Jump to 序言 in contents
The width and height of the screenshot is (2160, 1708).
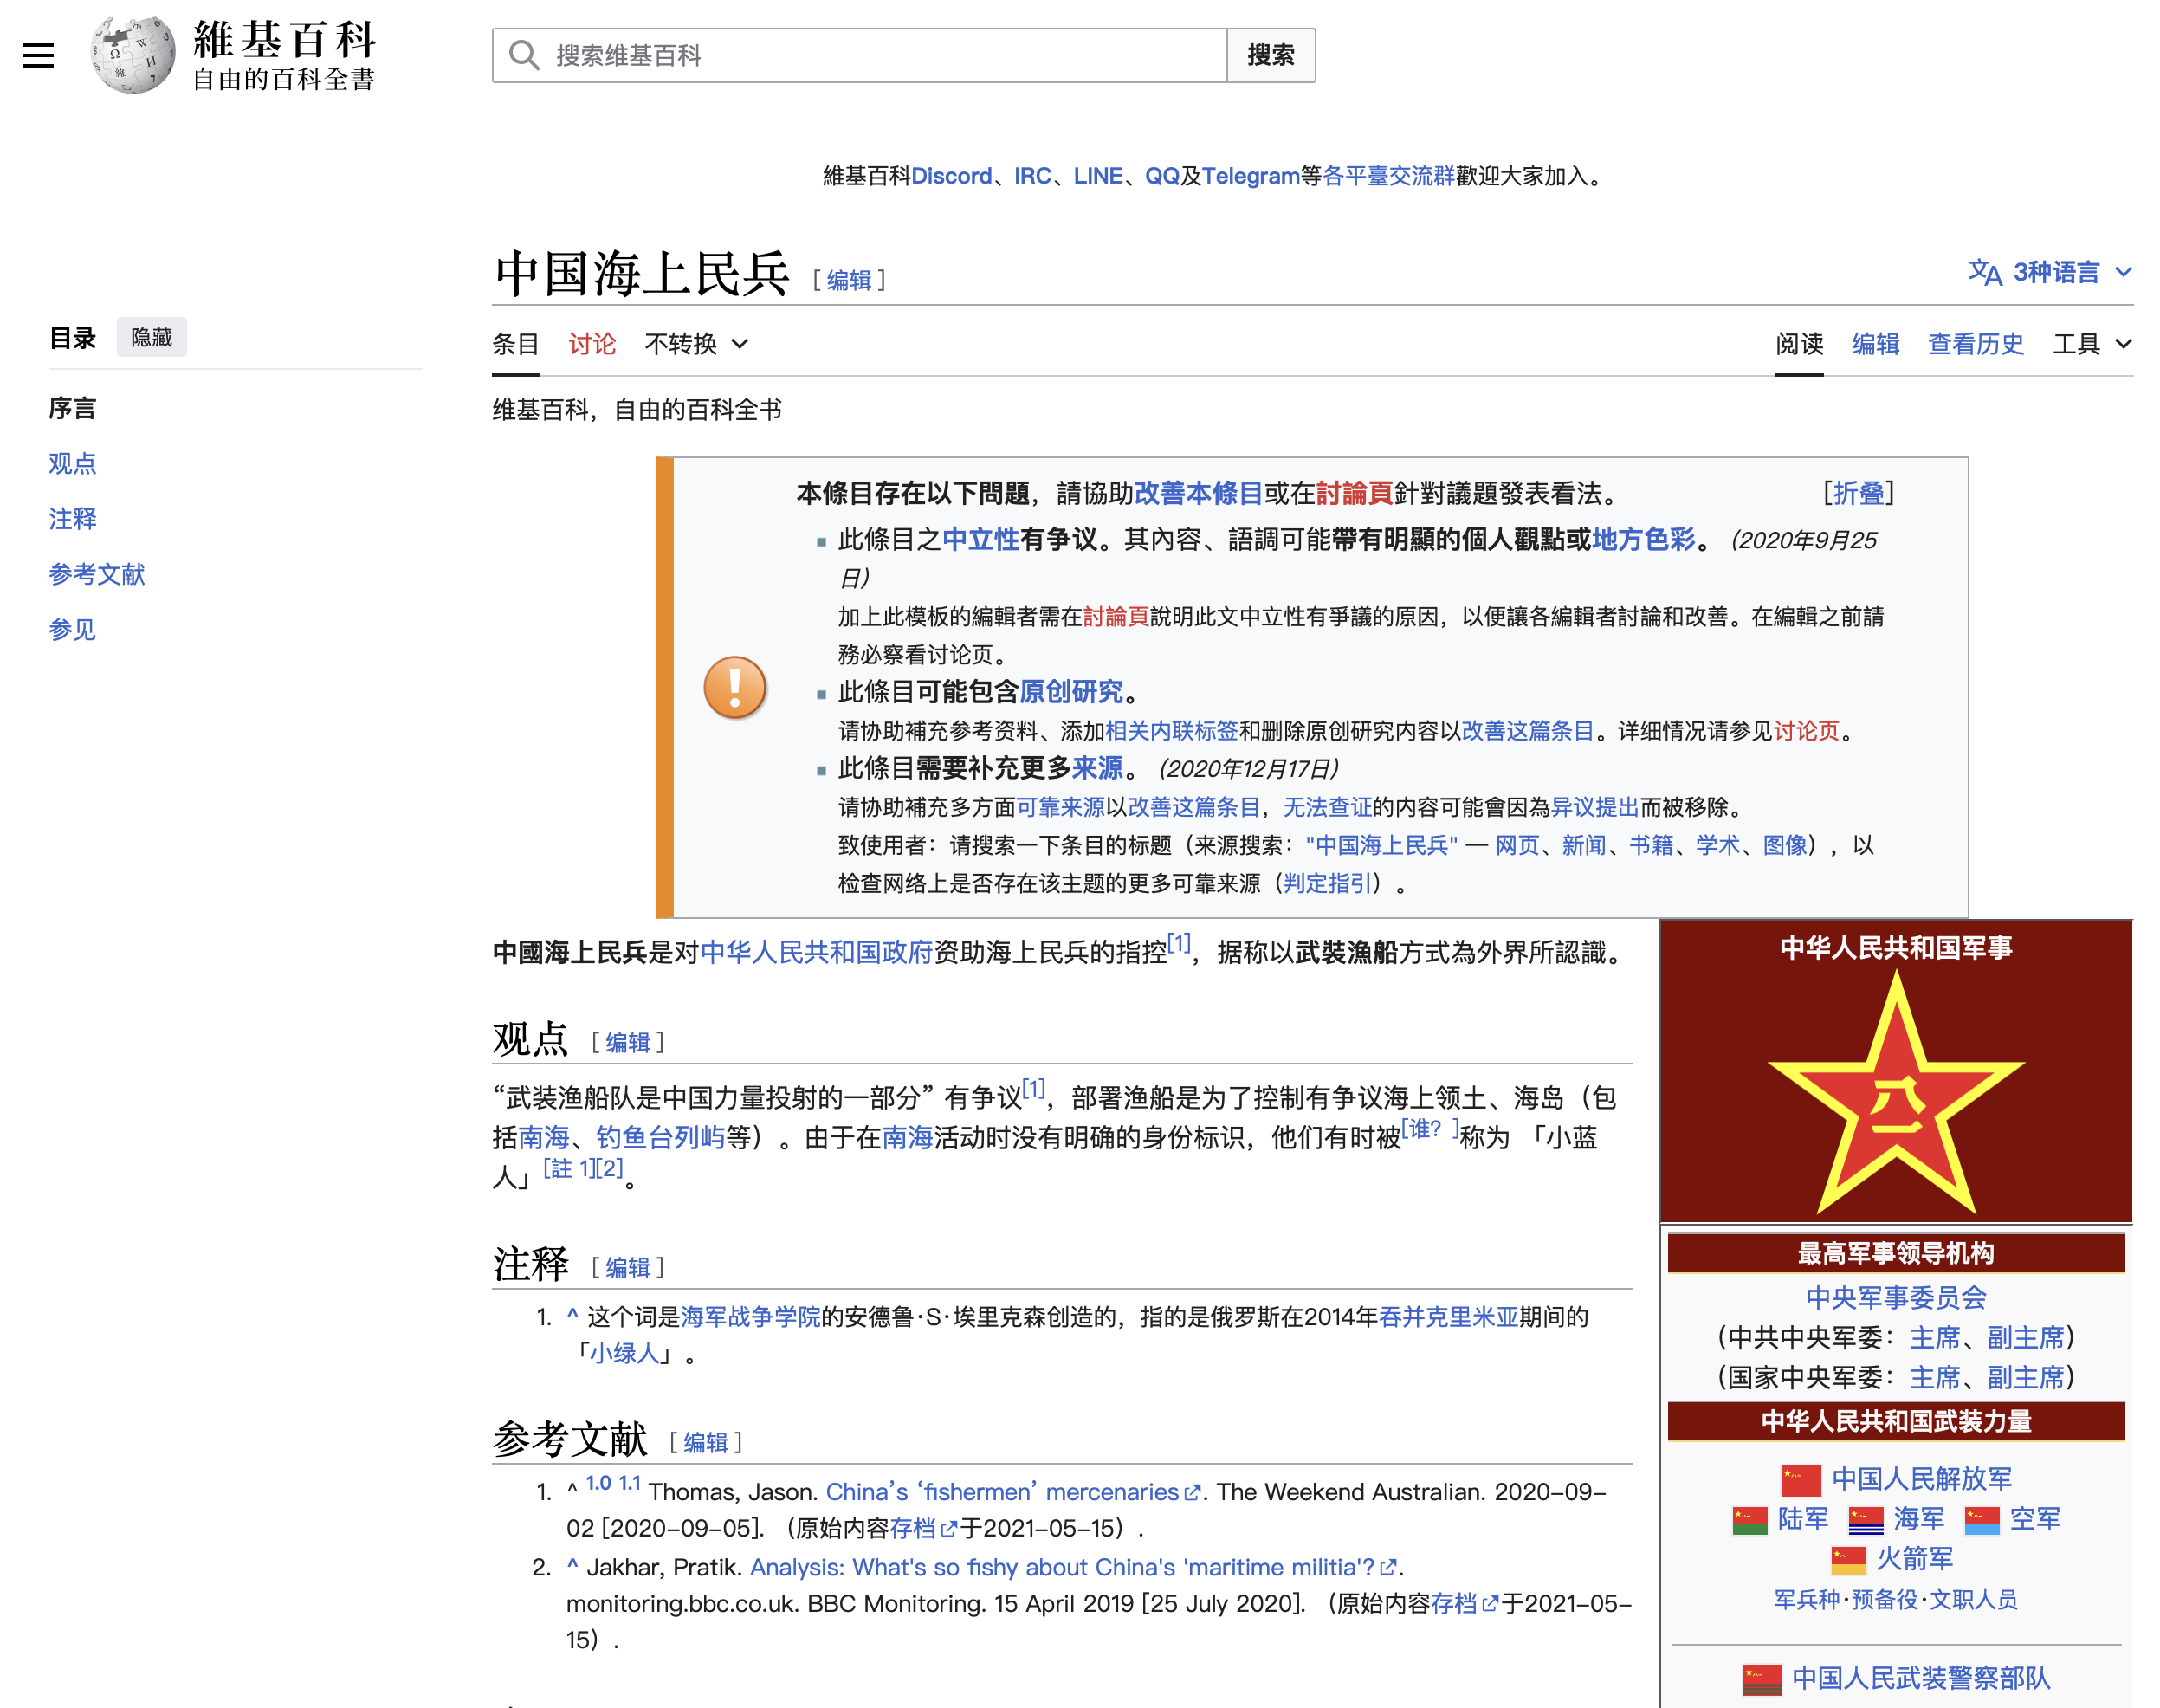[72, 408]
